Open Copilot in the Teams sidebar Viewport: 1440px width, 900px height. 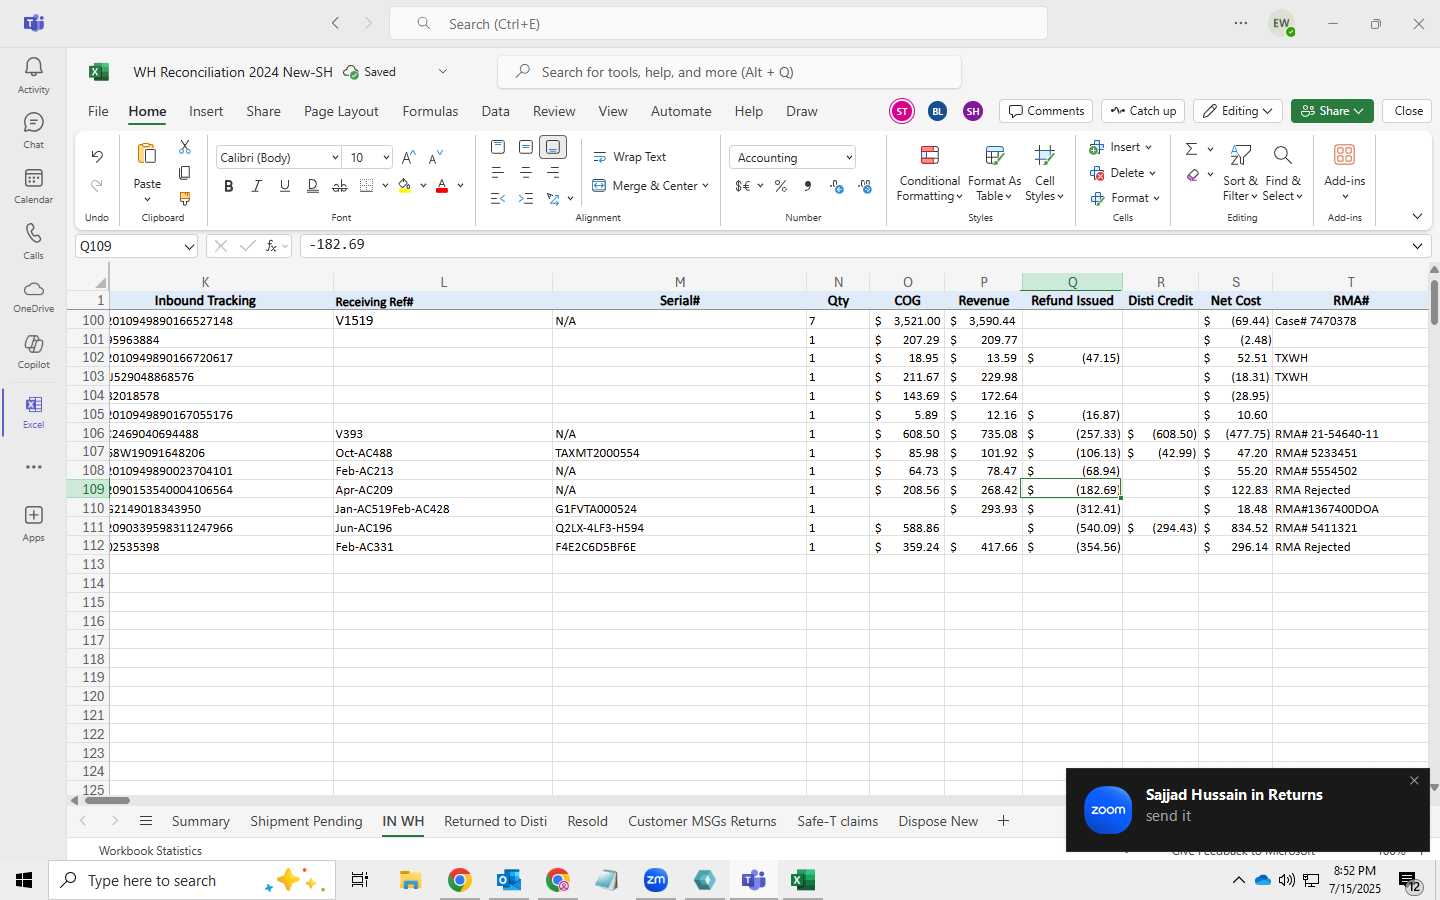(33, 352)
